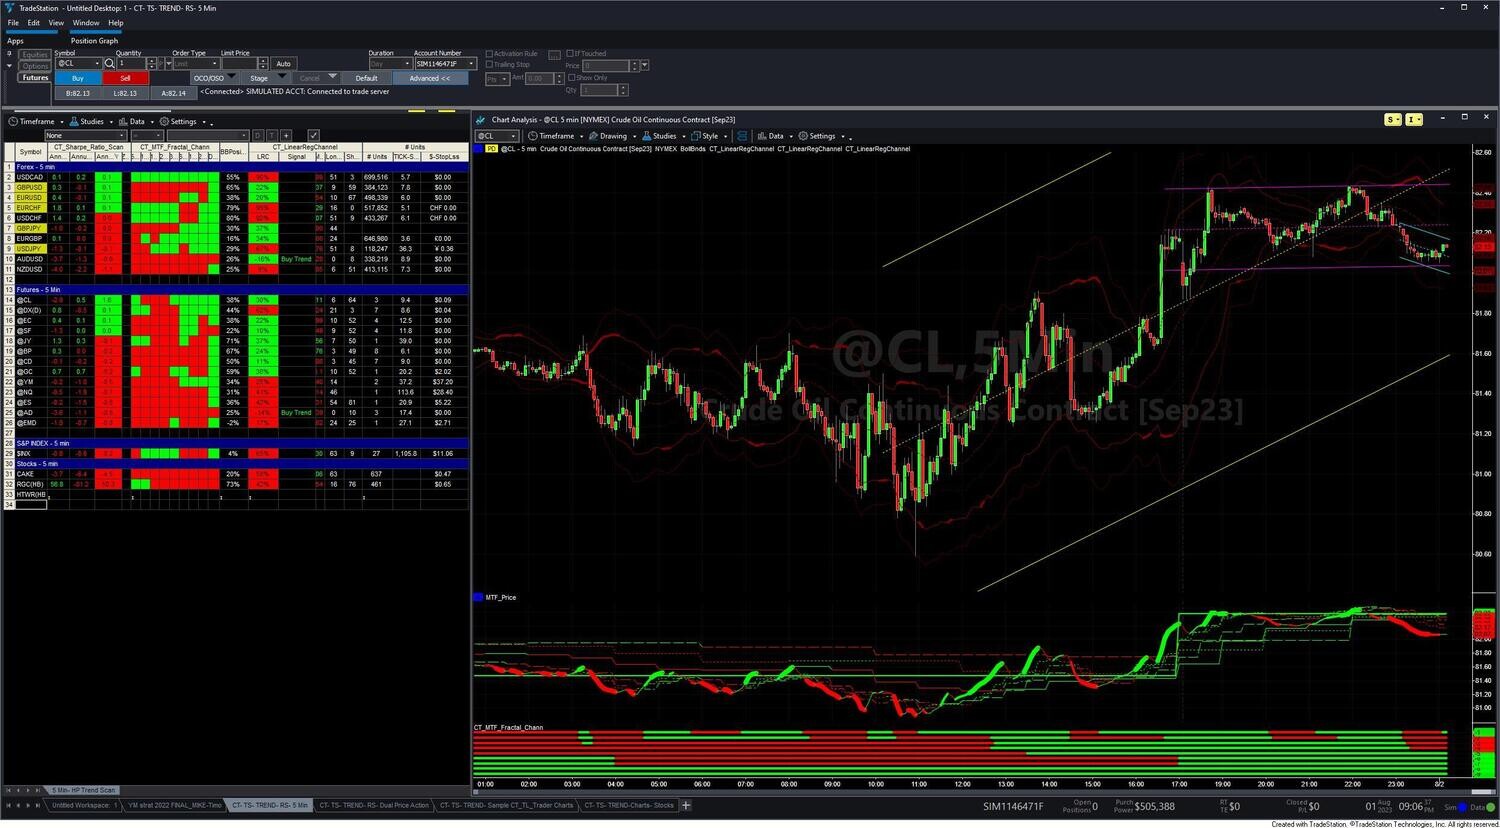
Task: Open Account Number dropdown
Action: click(x=471, y=63)
